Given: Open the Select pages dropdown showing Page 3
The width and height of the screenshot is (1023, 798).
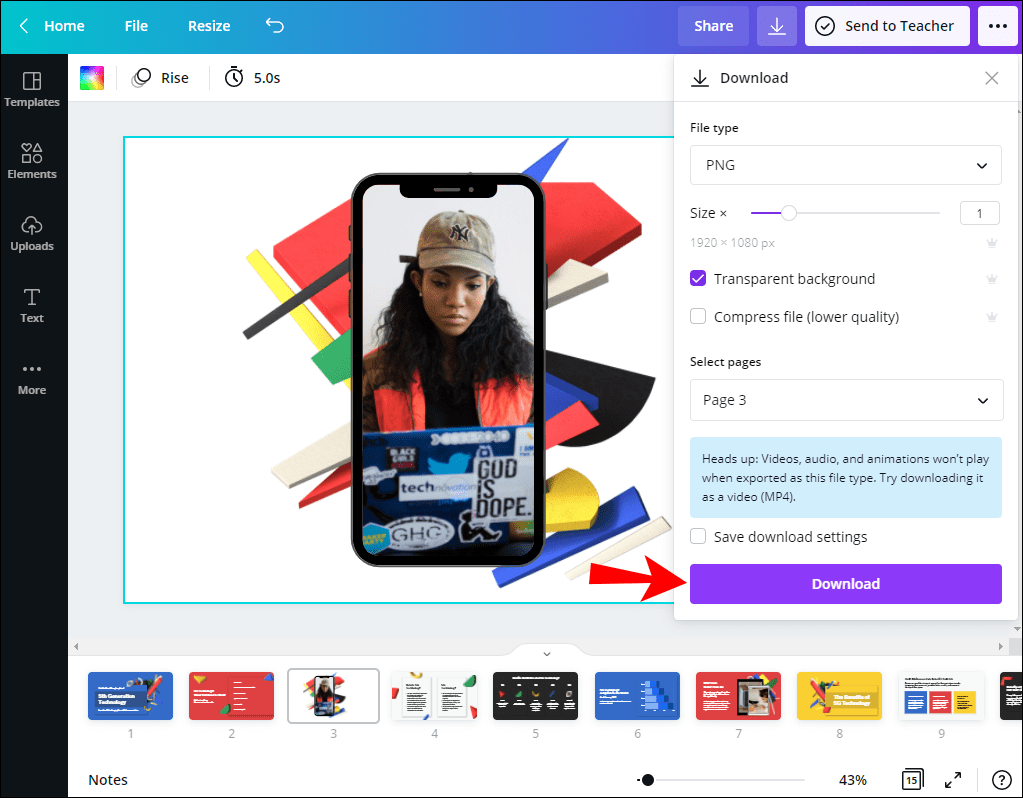Looking at the screenshot, I should coord(845,400).
